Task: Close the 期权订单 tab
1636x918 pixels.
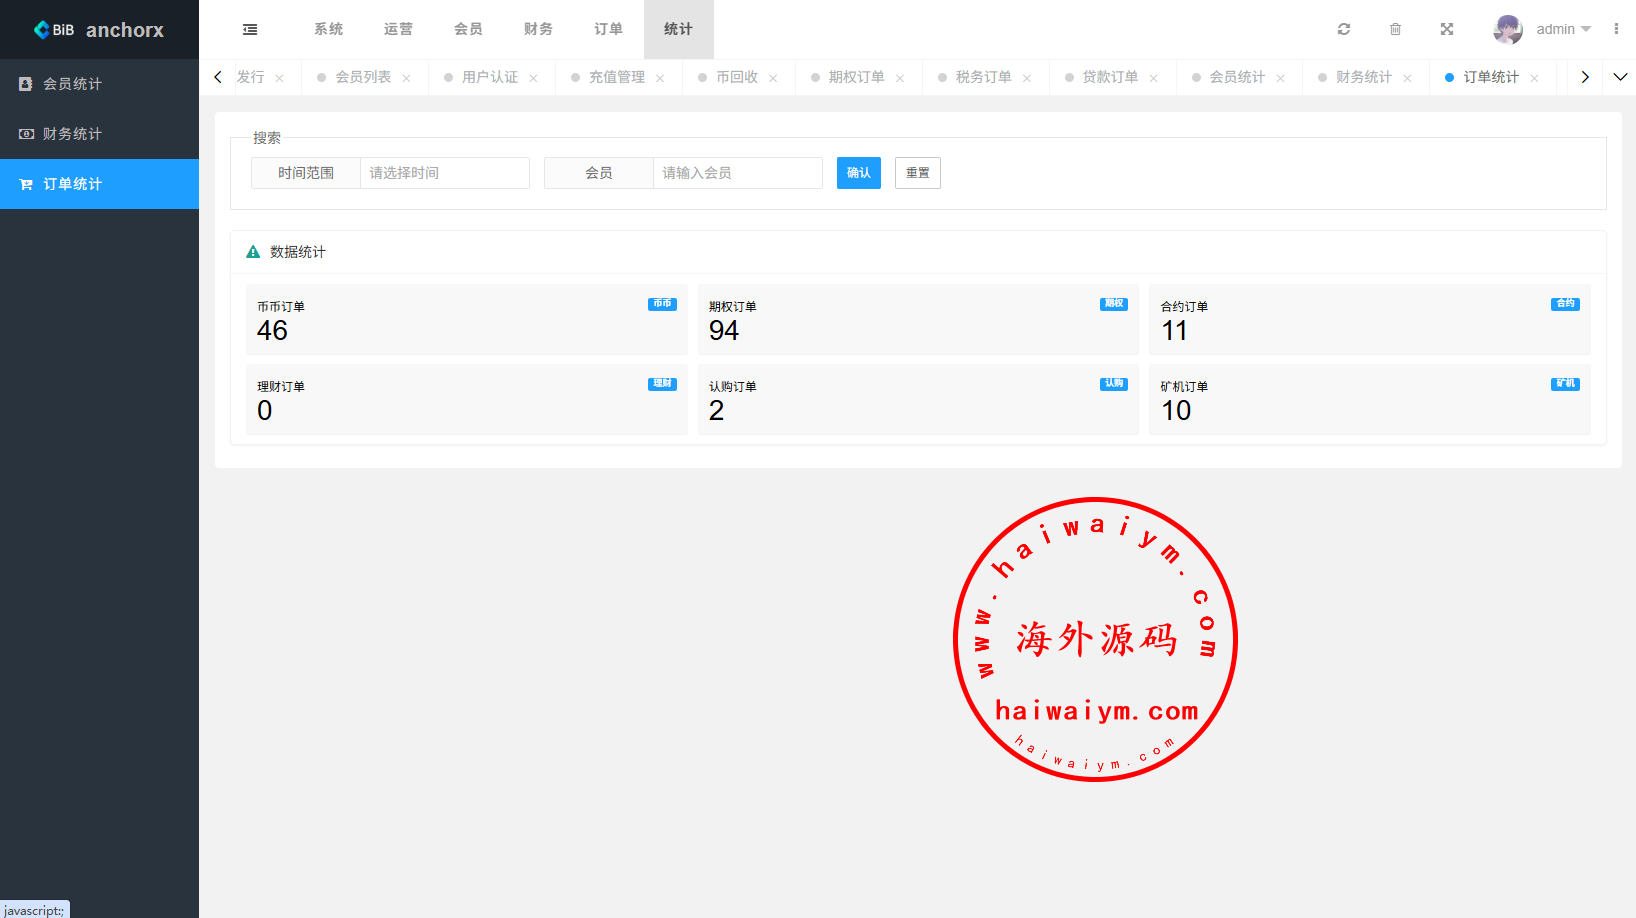Action: click(900, 78)
